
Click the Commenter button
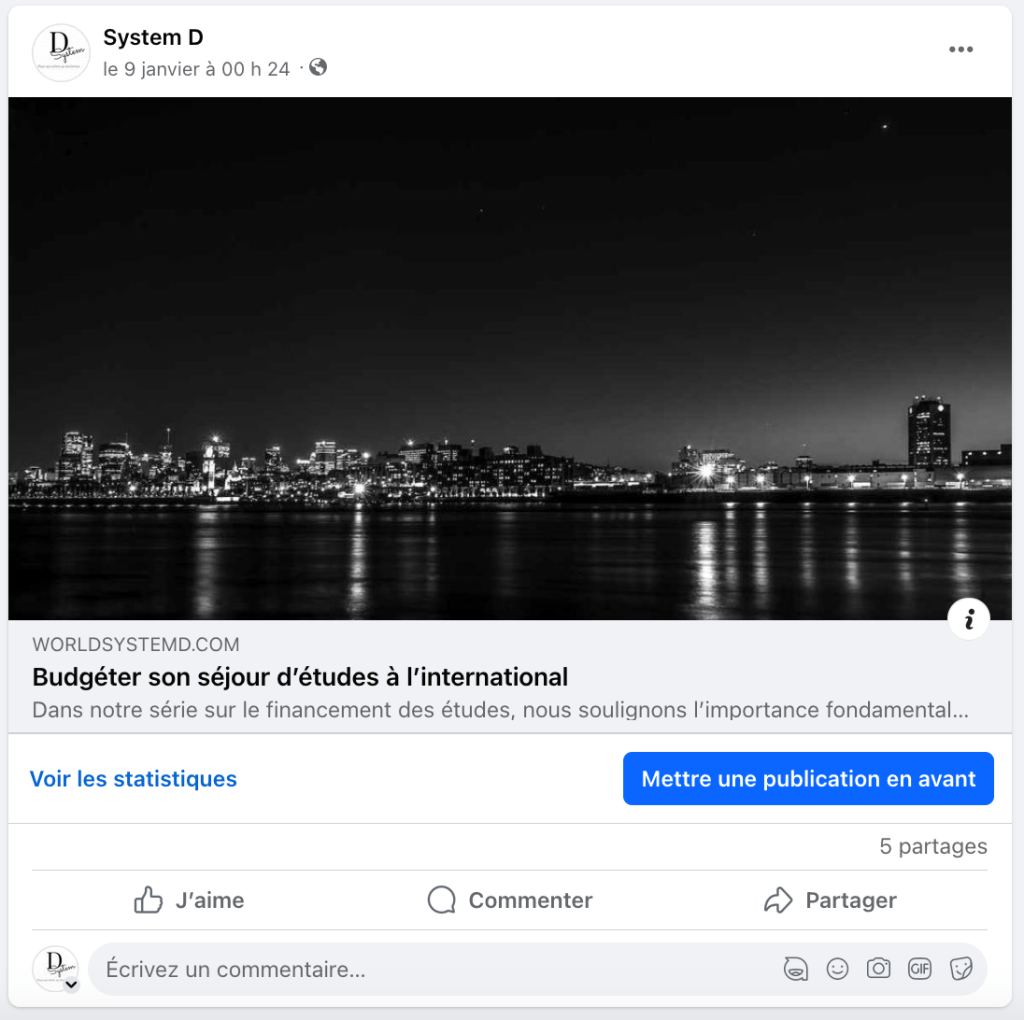point(510,900)
